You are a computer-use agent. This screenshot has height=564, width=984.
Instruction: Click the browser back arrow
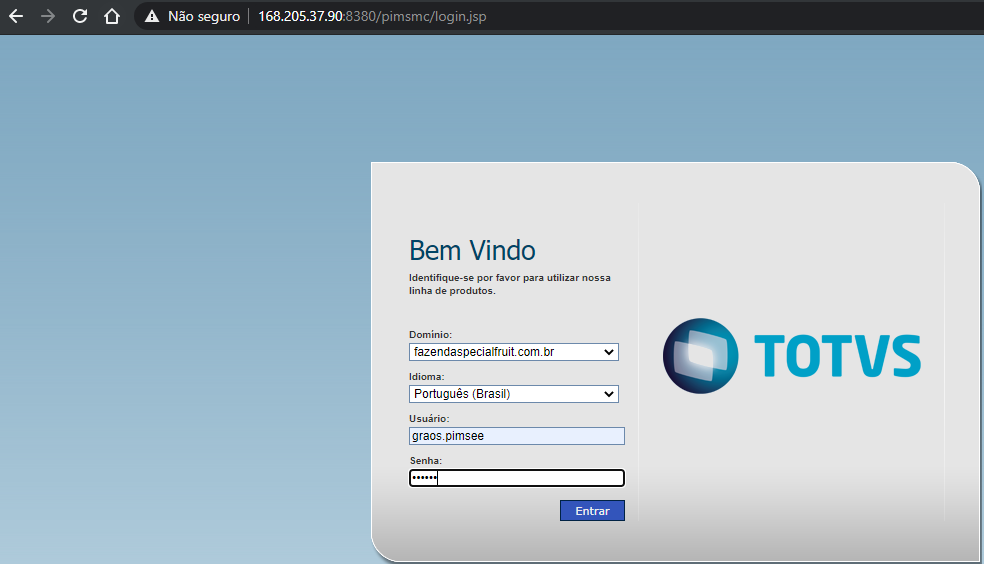16,17
